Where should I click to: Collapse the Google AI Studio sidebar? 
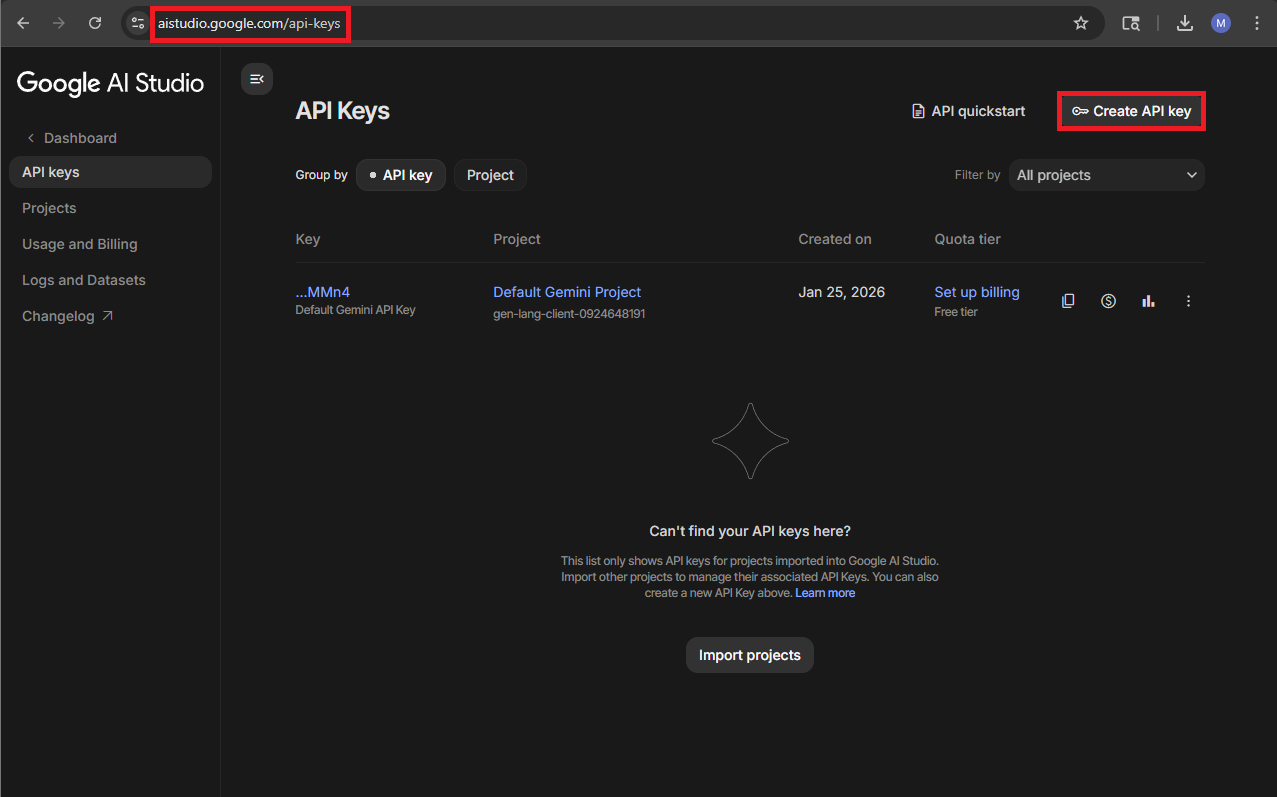(x=257, y=78)
